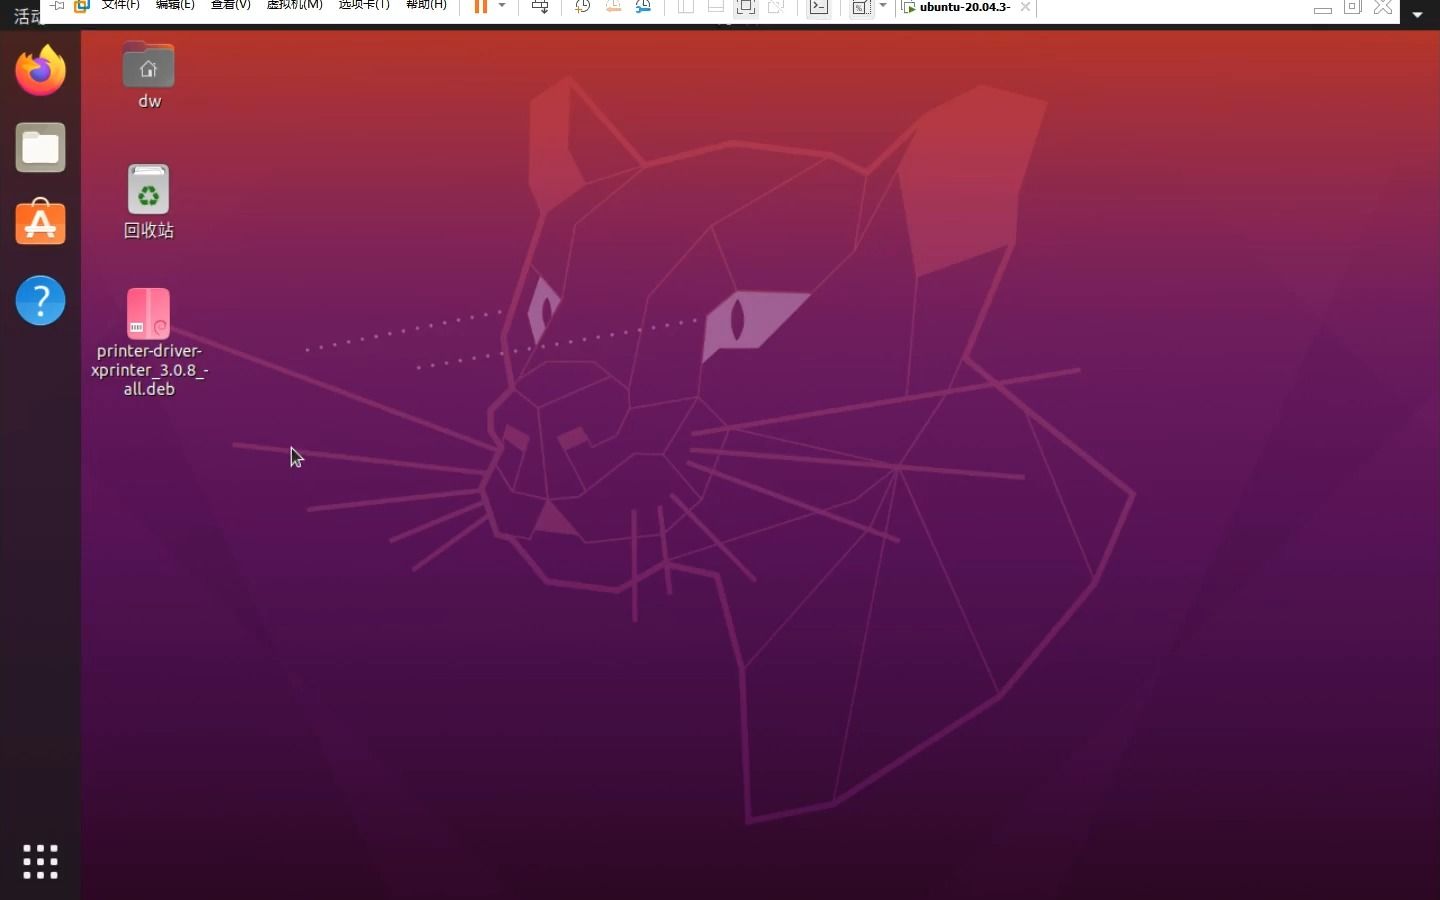Take a snapshot of the virtual machine

[582, 7]
